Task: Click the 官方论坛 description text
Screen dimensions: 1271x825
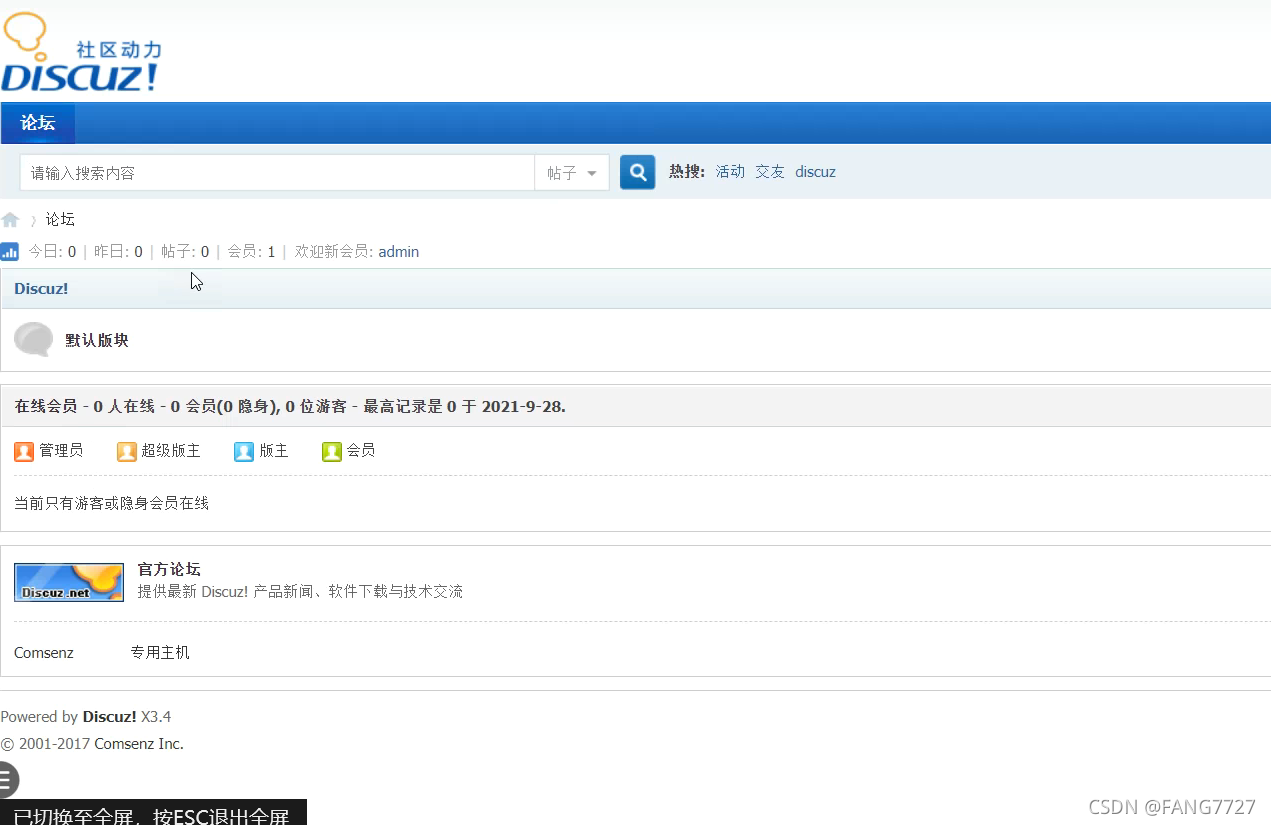Action: pyautogui.click(x=300, y=592)
